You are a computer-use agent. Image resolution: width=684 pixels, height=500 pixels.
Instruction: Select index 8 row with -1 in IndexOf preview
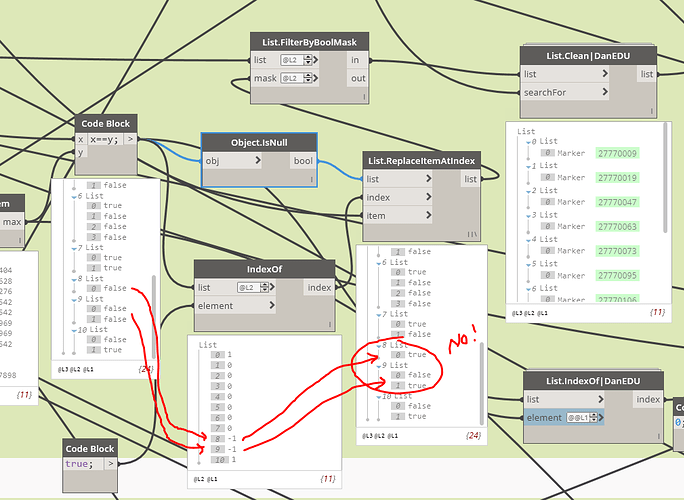click(x=224, y=438)
